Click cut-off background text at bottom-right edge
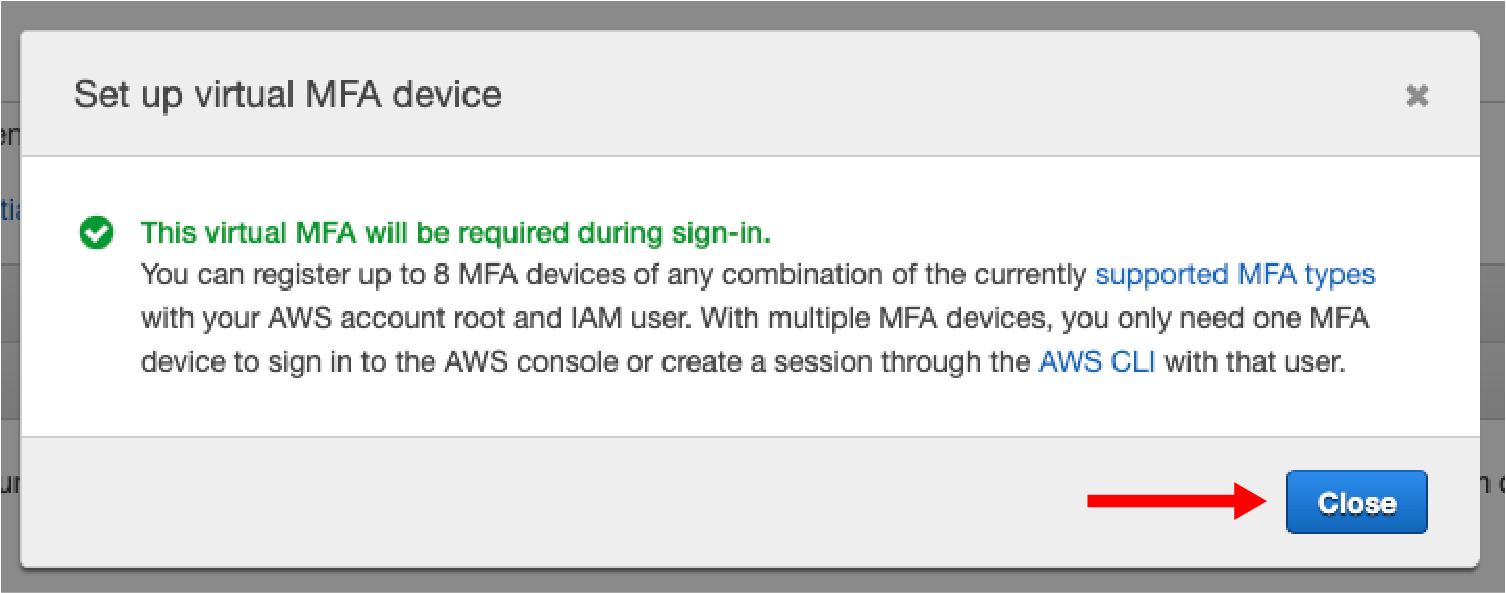The height and width of the screenshot is (593, 1506). pos(1494,486)
